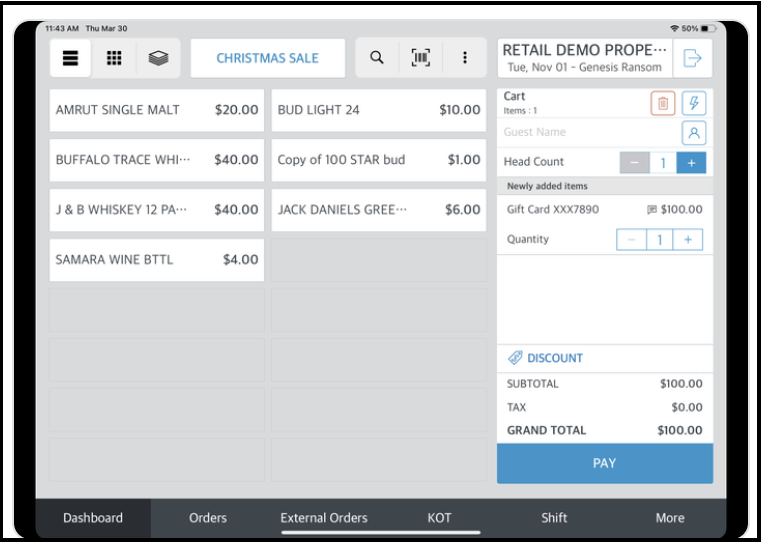This screenshot has width=761, height=545.
Task: Open the DISCOUNT tag option
Action: click(x=545, y=358)
